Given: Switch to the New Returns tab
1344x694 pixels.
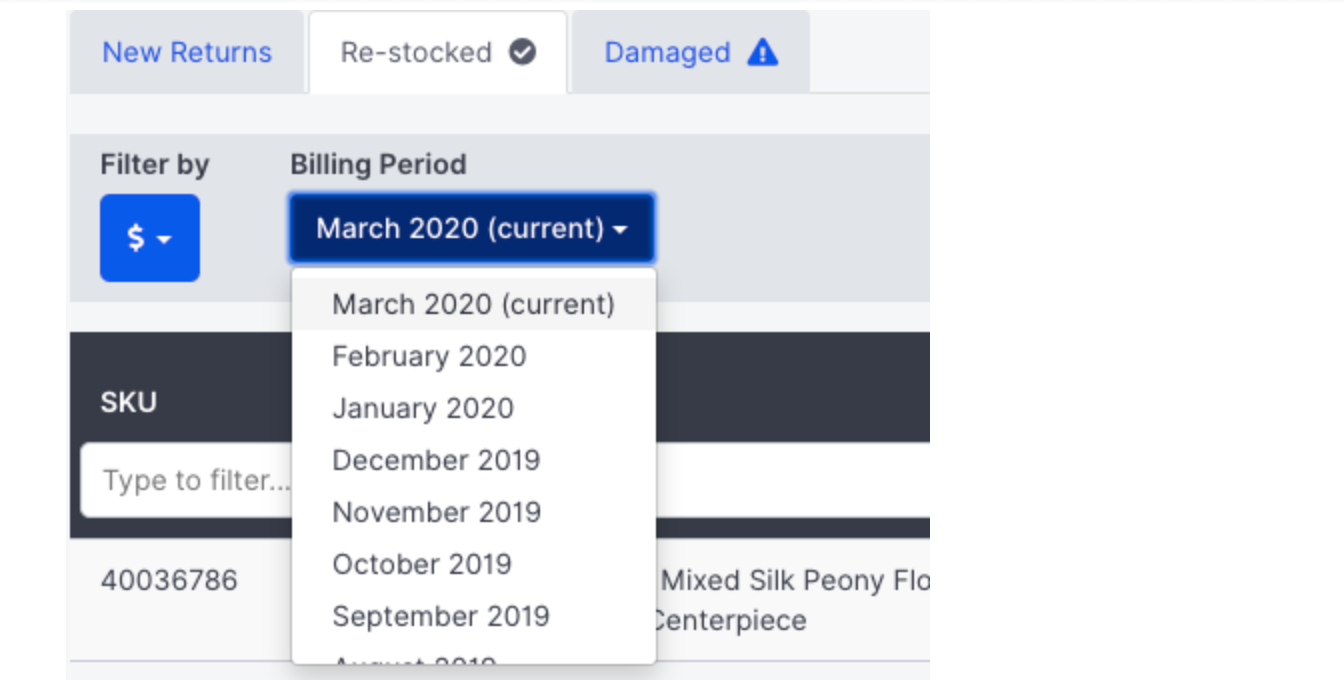Looking at the screenshot, I should coord(188,52).
